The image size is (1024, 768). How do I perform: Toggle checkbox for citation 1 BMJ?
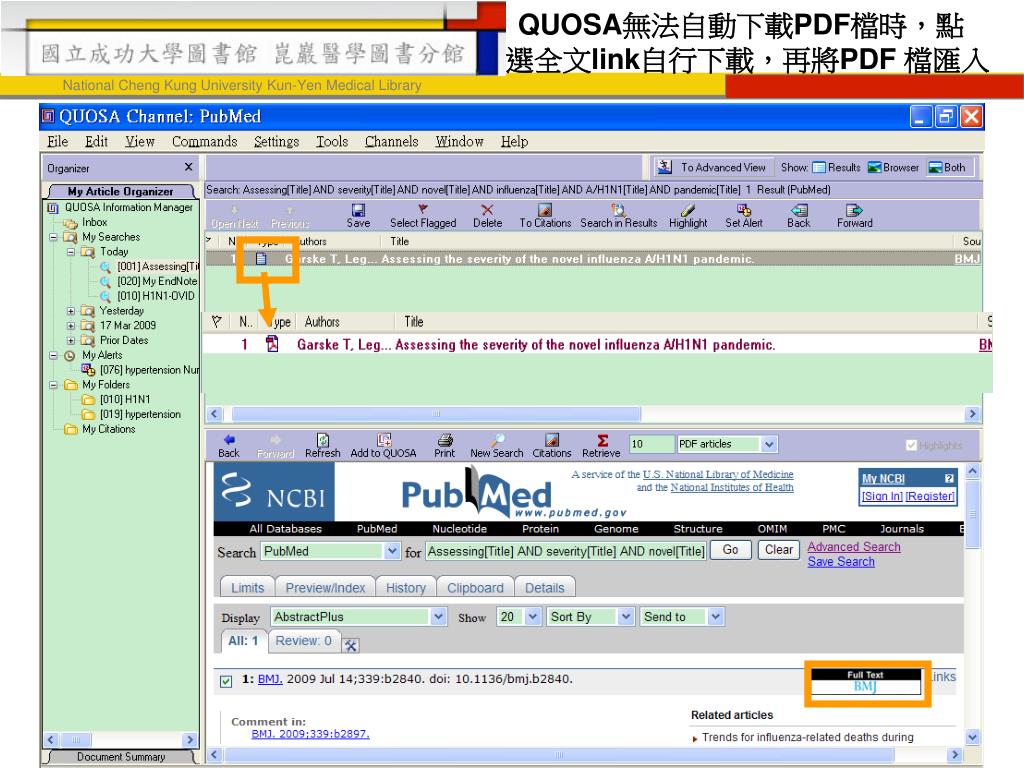tap(226, 681)
